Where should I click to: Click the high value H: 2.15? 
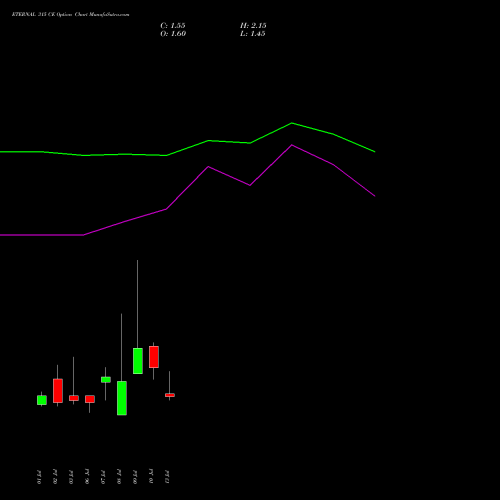coord(253,26)
